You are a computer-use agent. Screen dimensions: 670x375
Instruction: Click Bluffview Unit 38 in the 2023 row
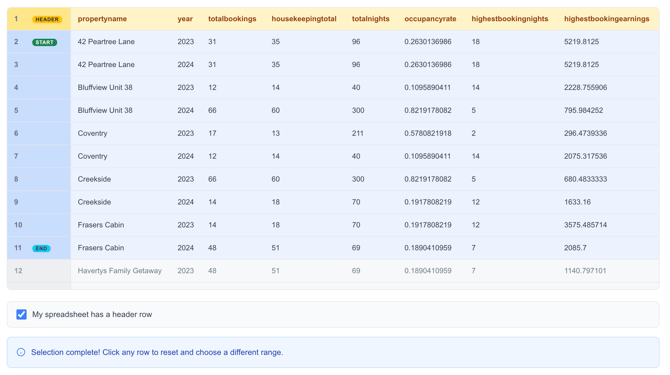pos(105,88)
